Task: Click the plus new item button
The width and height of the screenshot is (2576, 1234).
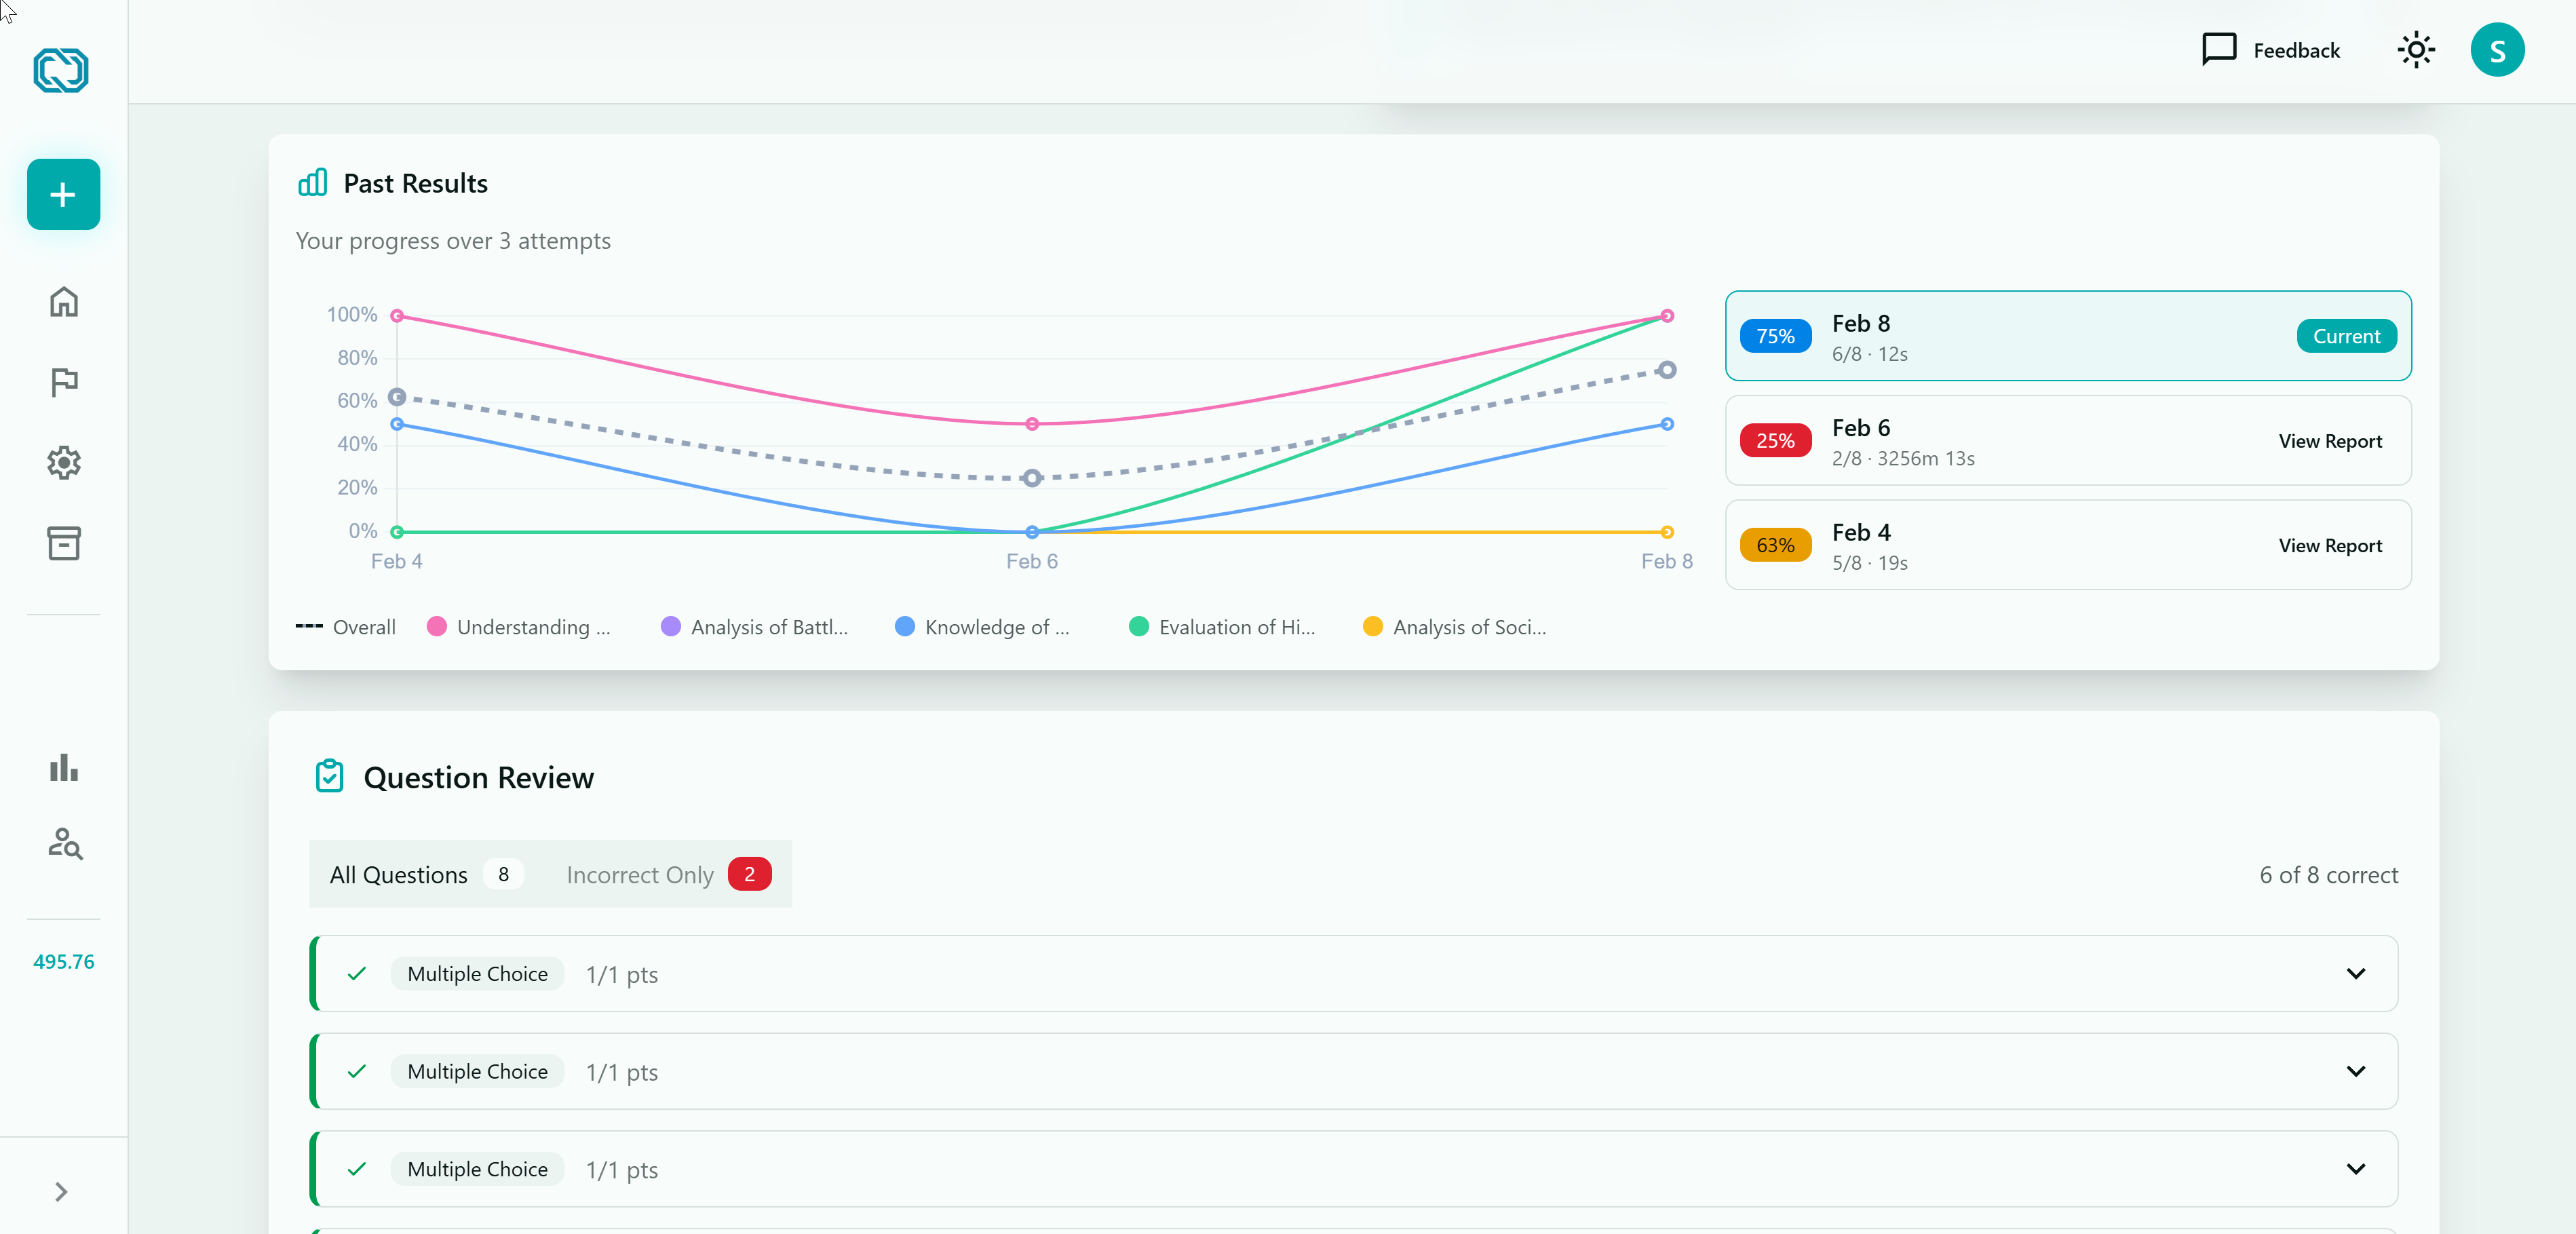Action: (63, 194)
